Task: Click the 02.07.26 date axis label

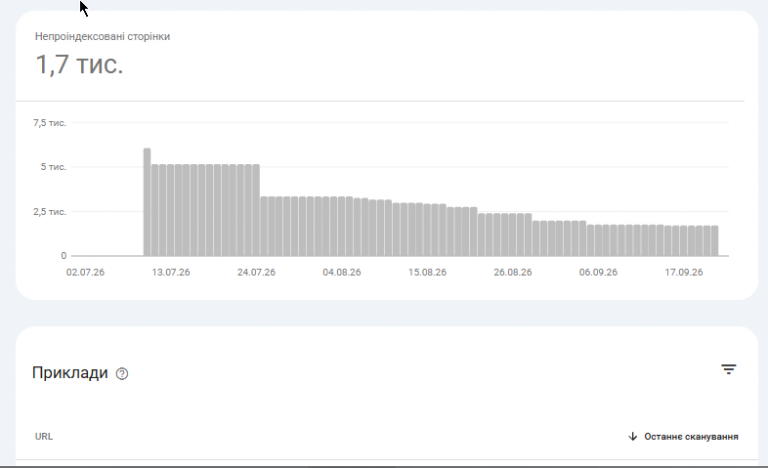Action: point(85,272)
